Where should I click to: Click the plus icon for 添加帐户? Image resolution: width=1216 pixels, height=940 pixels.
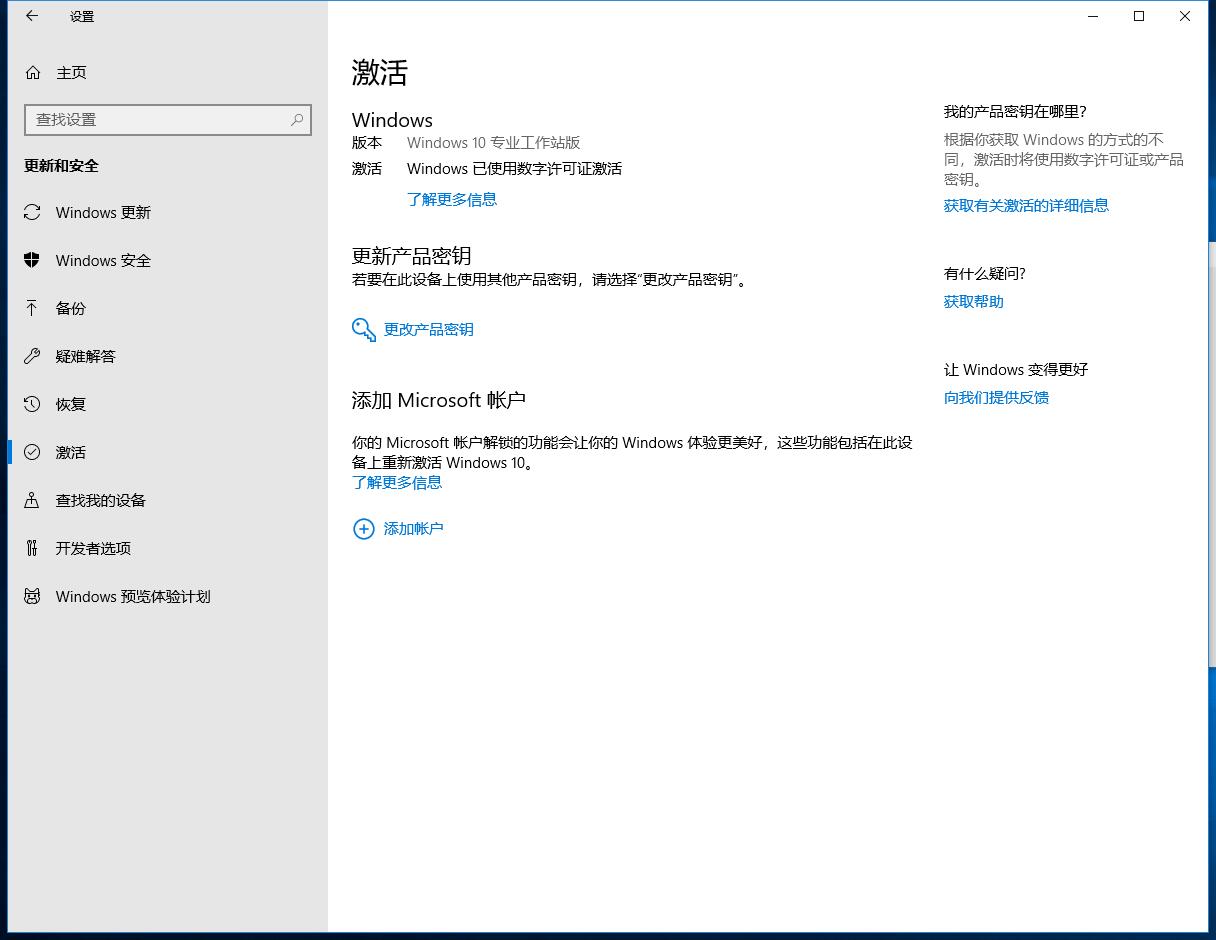point(363,529)
